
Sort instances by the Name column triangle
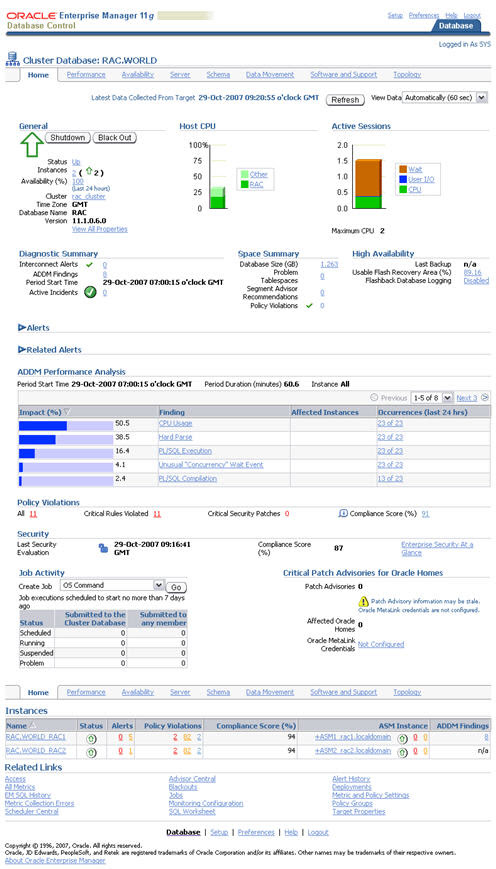[x=32, y=725]
